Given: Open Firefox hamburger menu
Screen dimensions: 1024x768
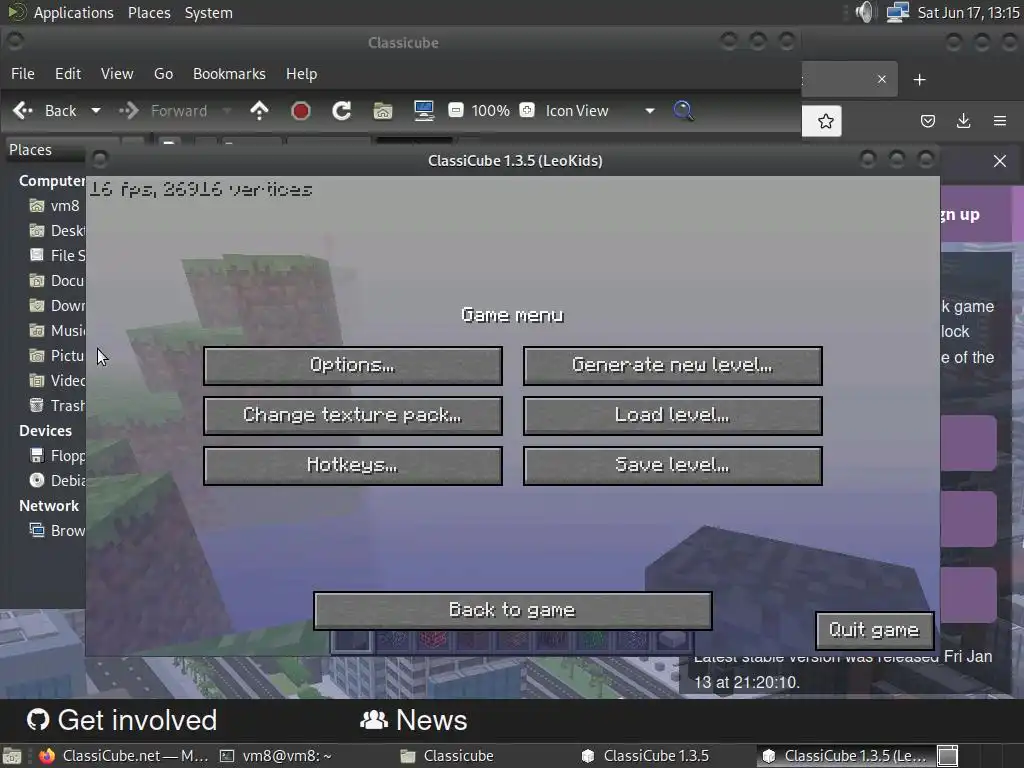Looking at the screenshot, I should tap(1000, 121).
